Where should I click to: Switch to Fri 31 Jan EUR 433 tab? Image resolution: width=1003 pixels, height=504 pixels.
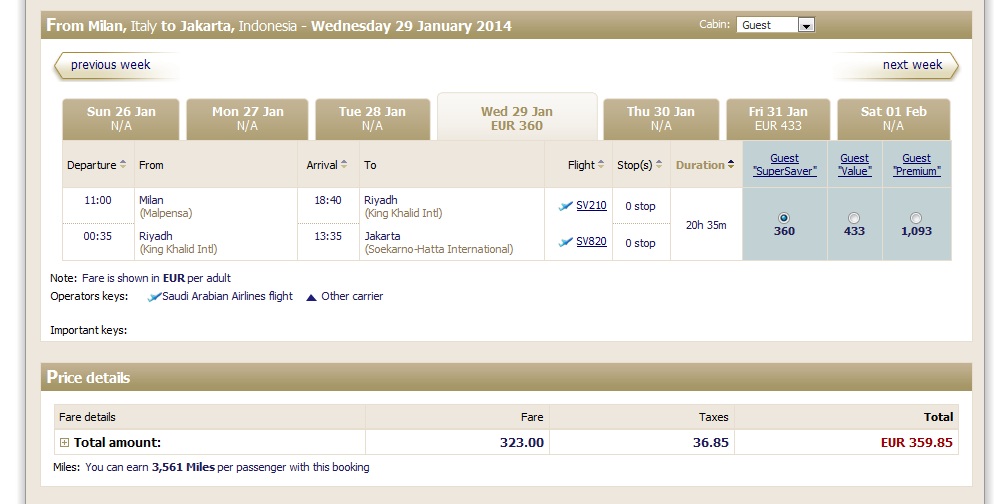(x=778, y=119)
